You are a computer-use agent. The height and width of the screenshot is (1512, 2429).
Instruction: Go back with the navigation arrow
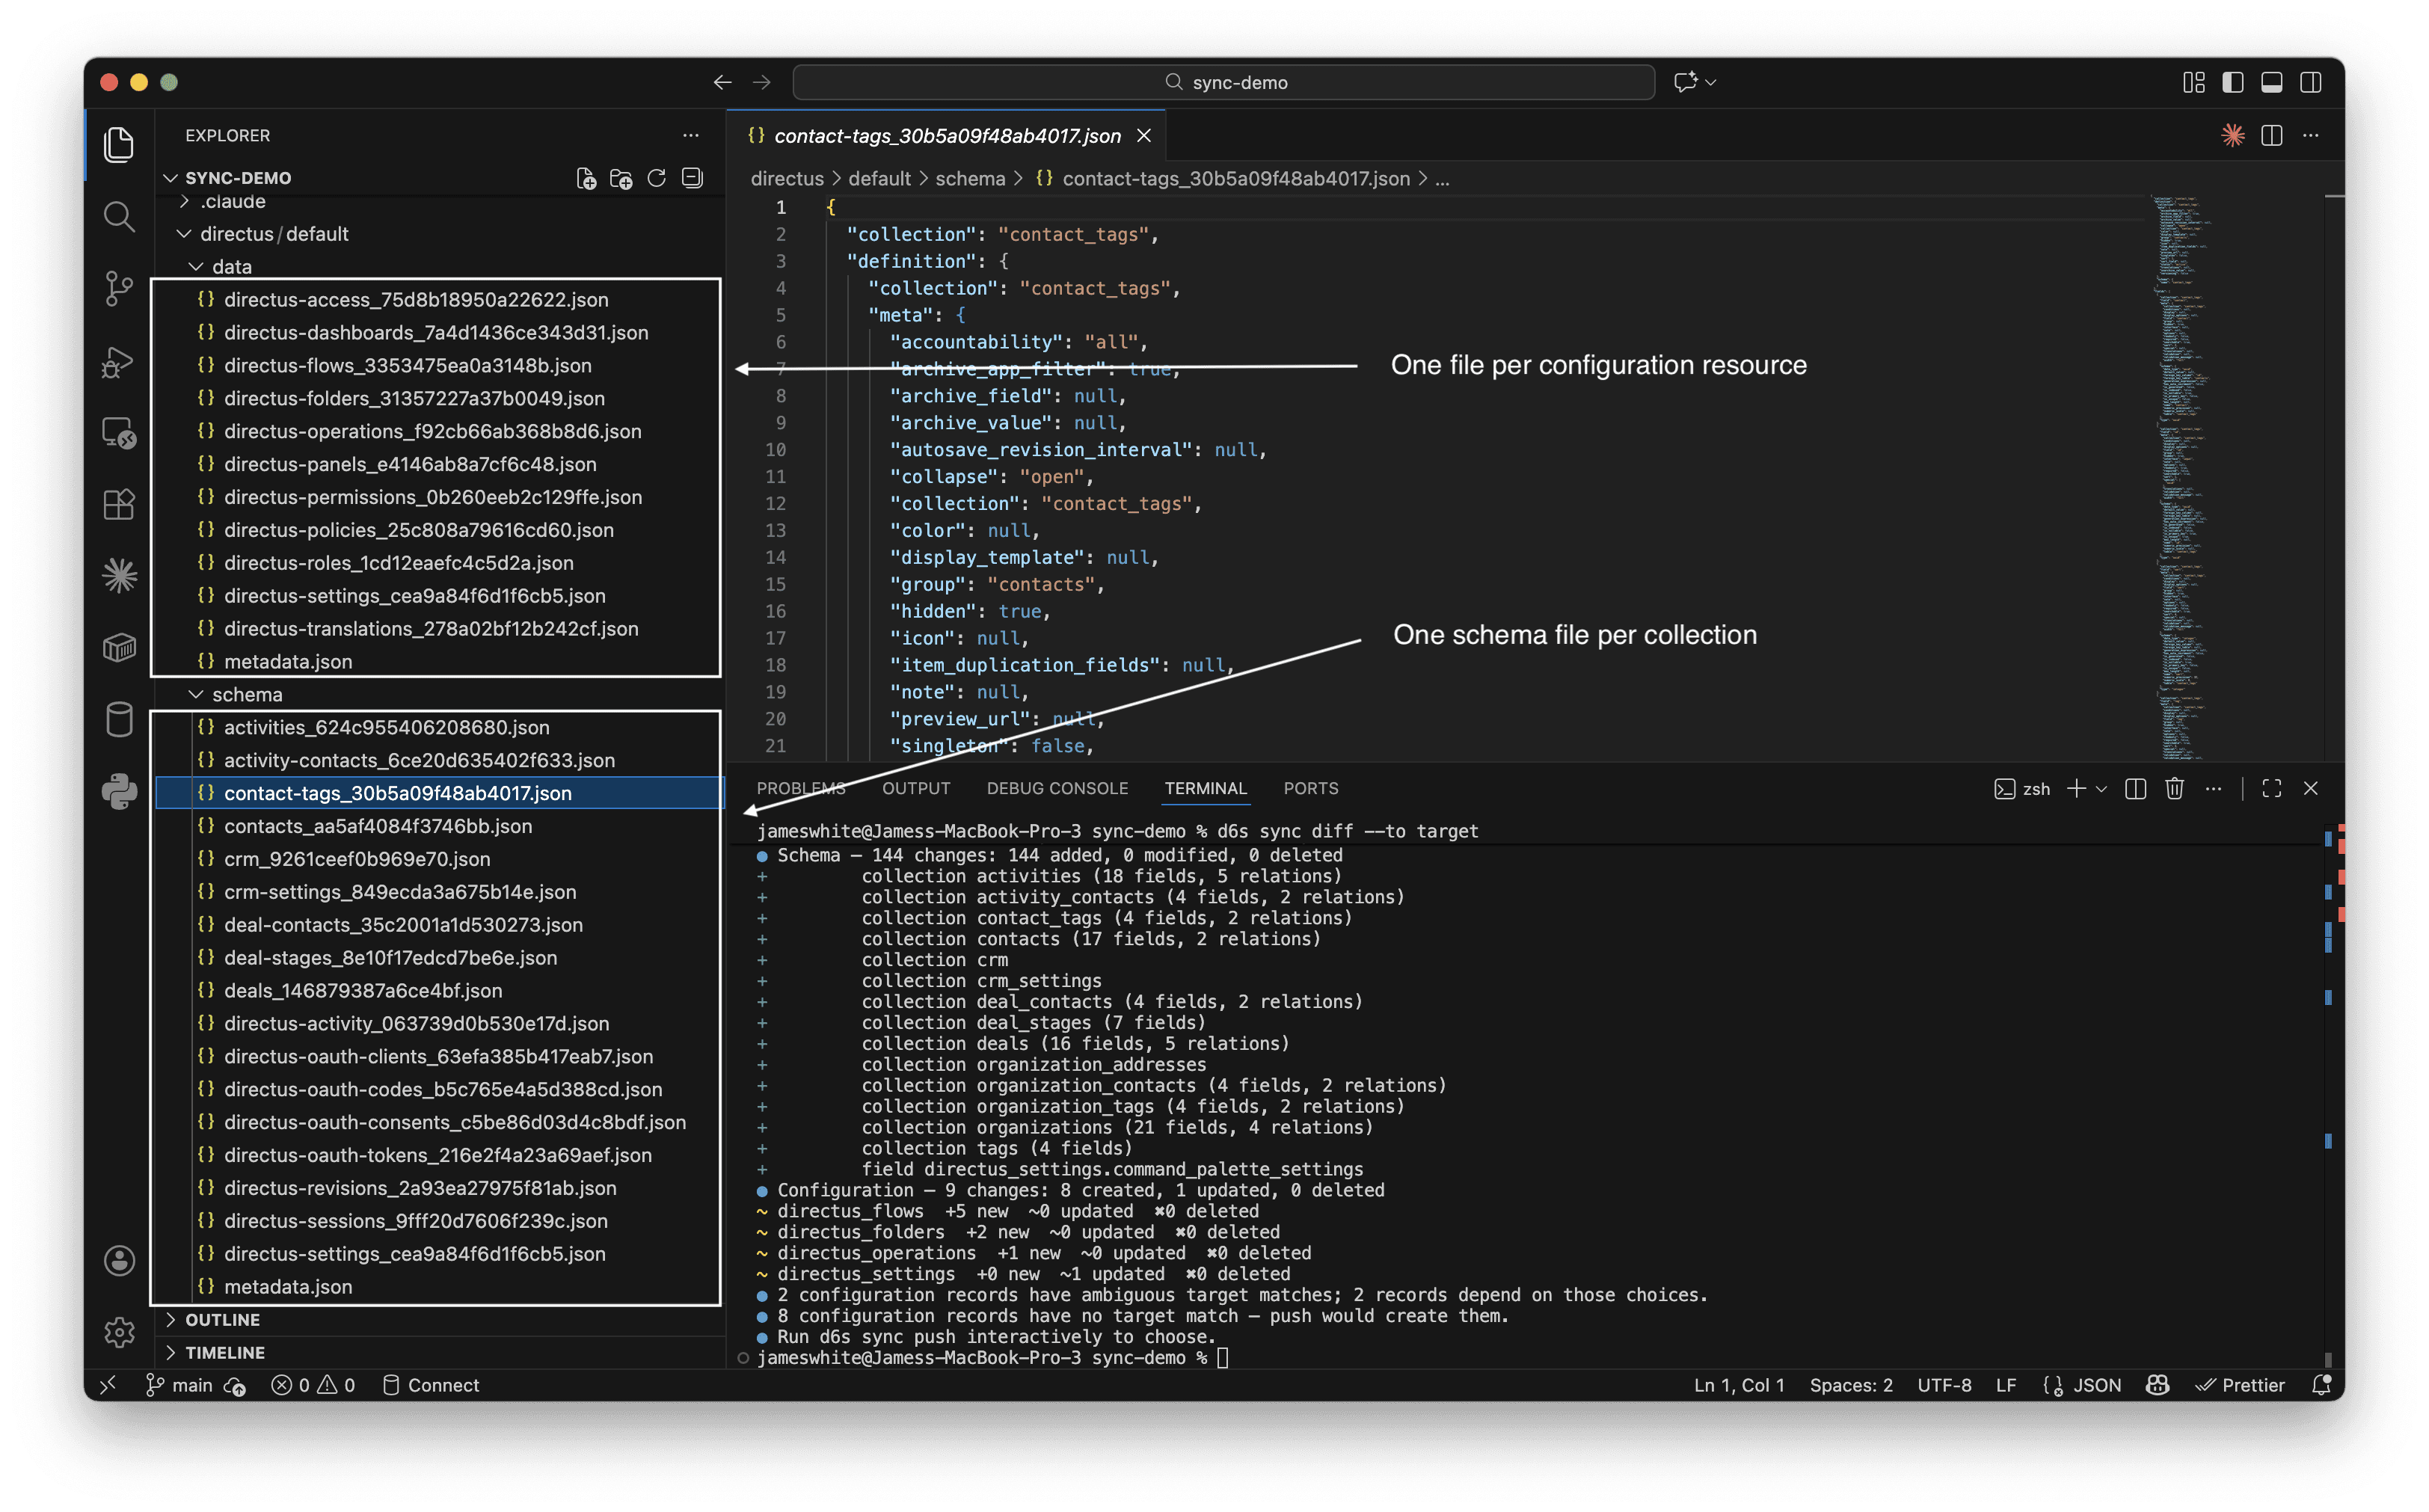point(722,82)
